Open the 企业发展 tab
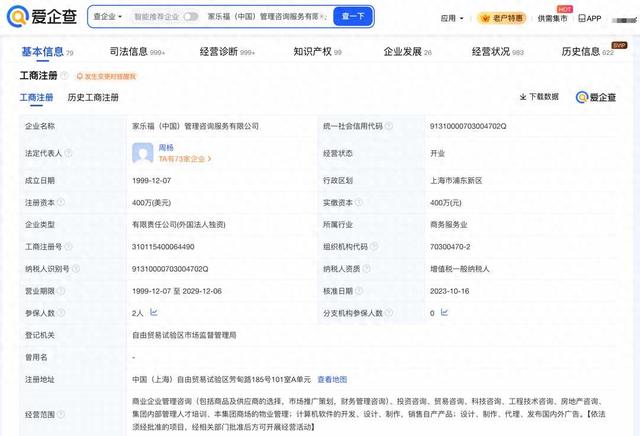The height and width of the screenshot is (436, 640). (x=407, y=52)
